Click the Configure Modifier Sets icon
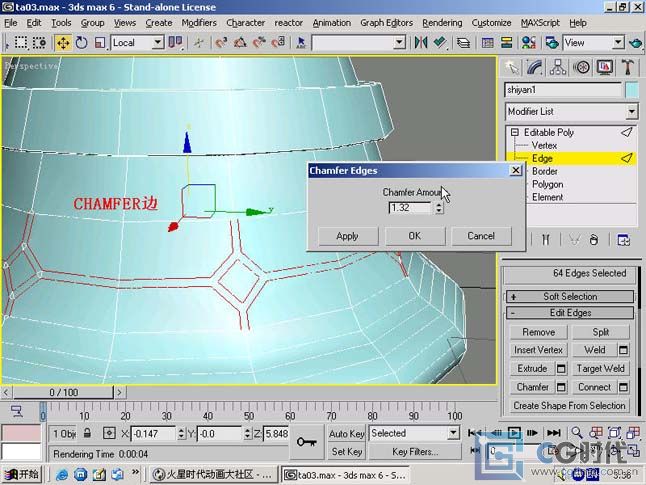 (623, 240)
